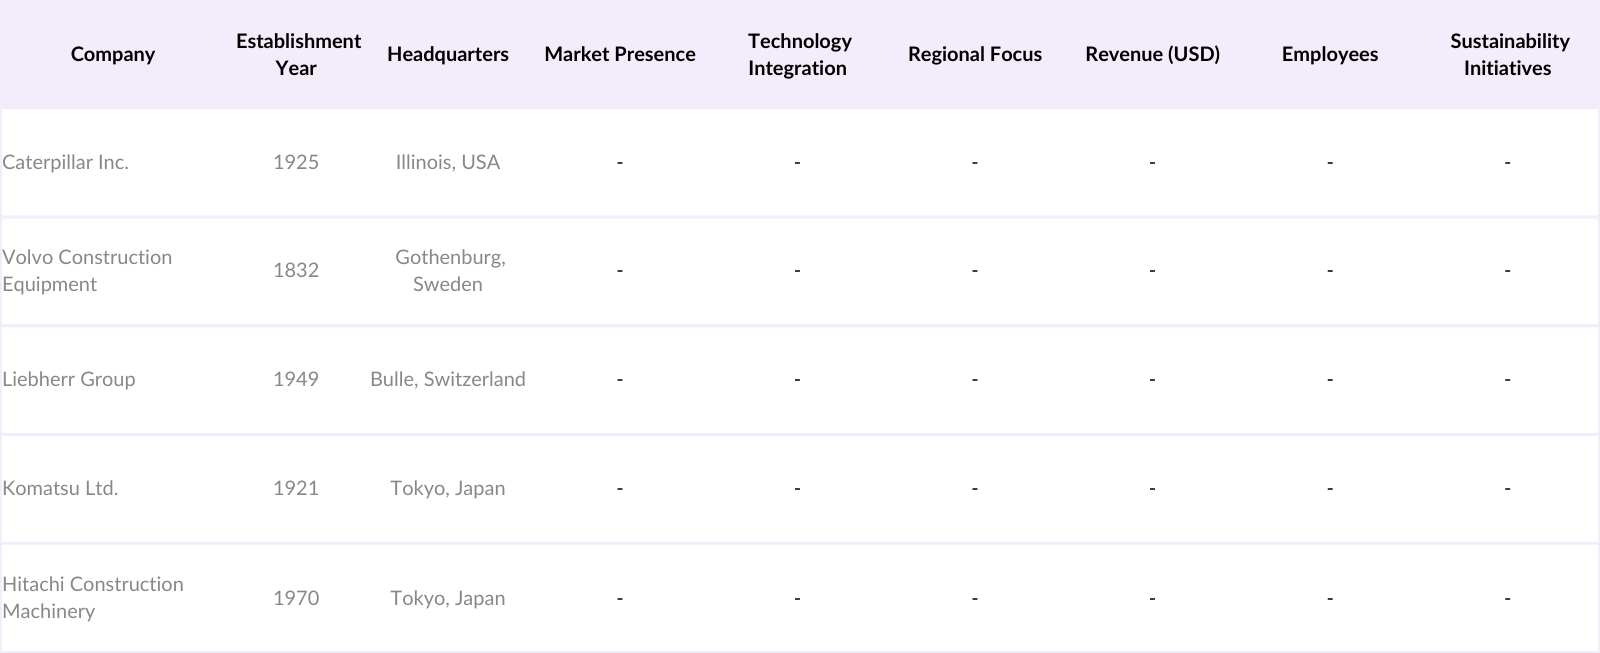Select the 1970 establishment year cell

(296, 598)
